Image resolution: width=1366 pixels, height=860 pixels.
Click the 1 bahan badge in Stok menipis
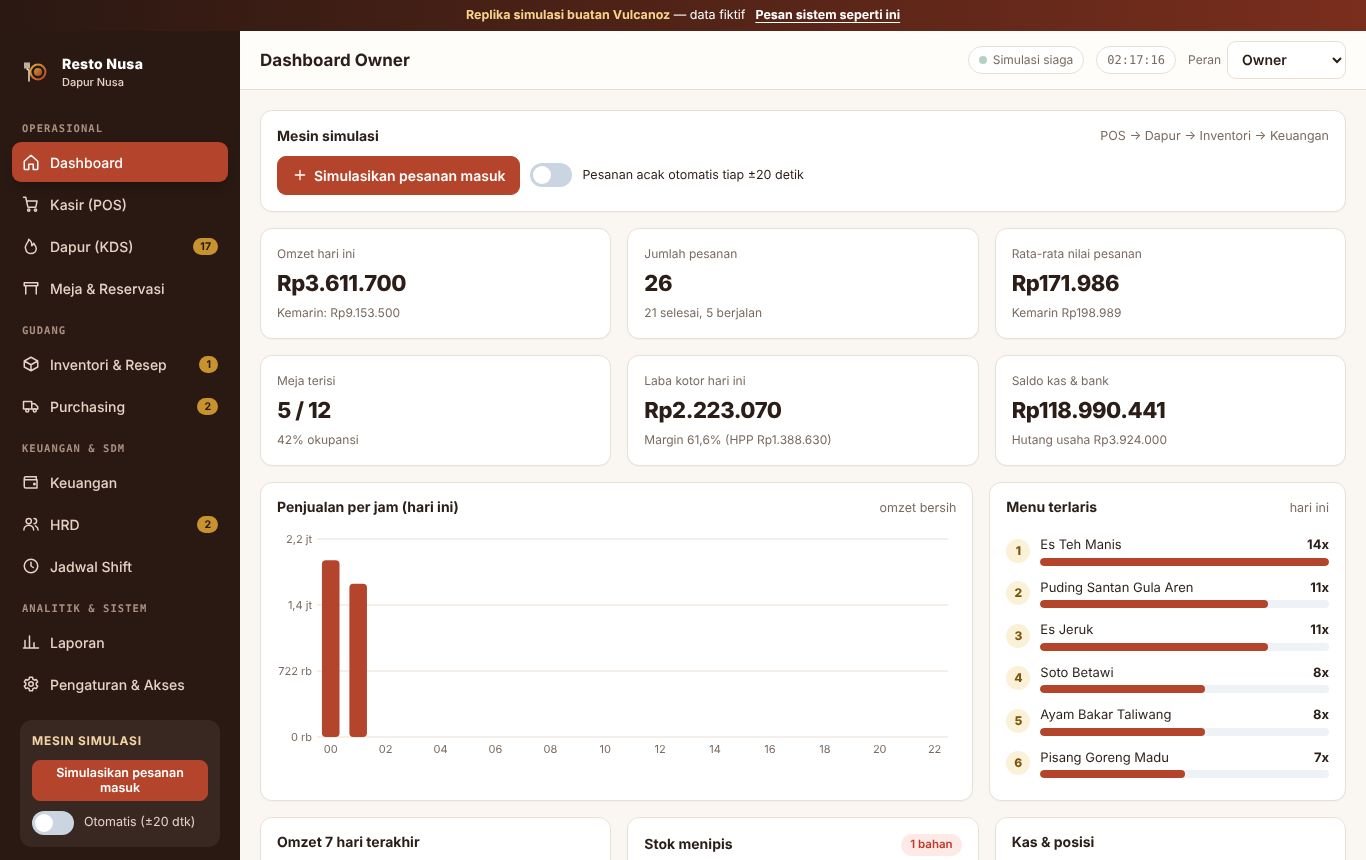tap(931, 844)
